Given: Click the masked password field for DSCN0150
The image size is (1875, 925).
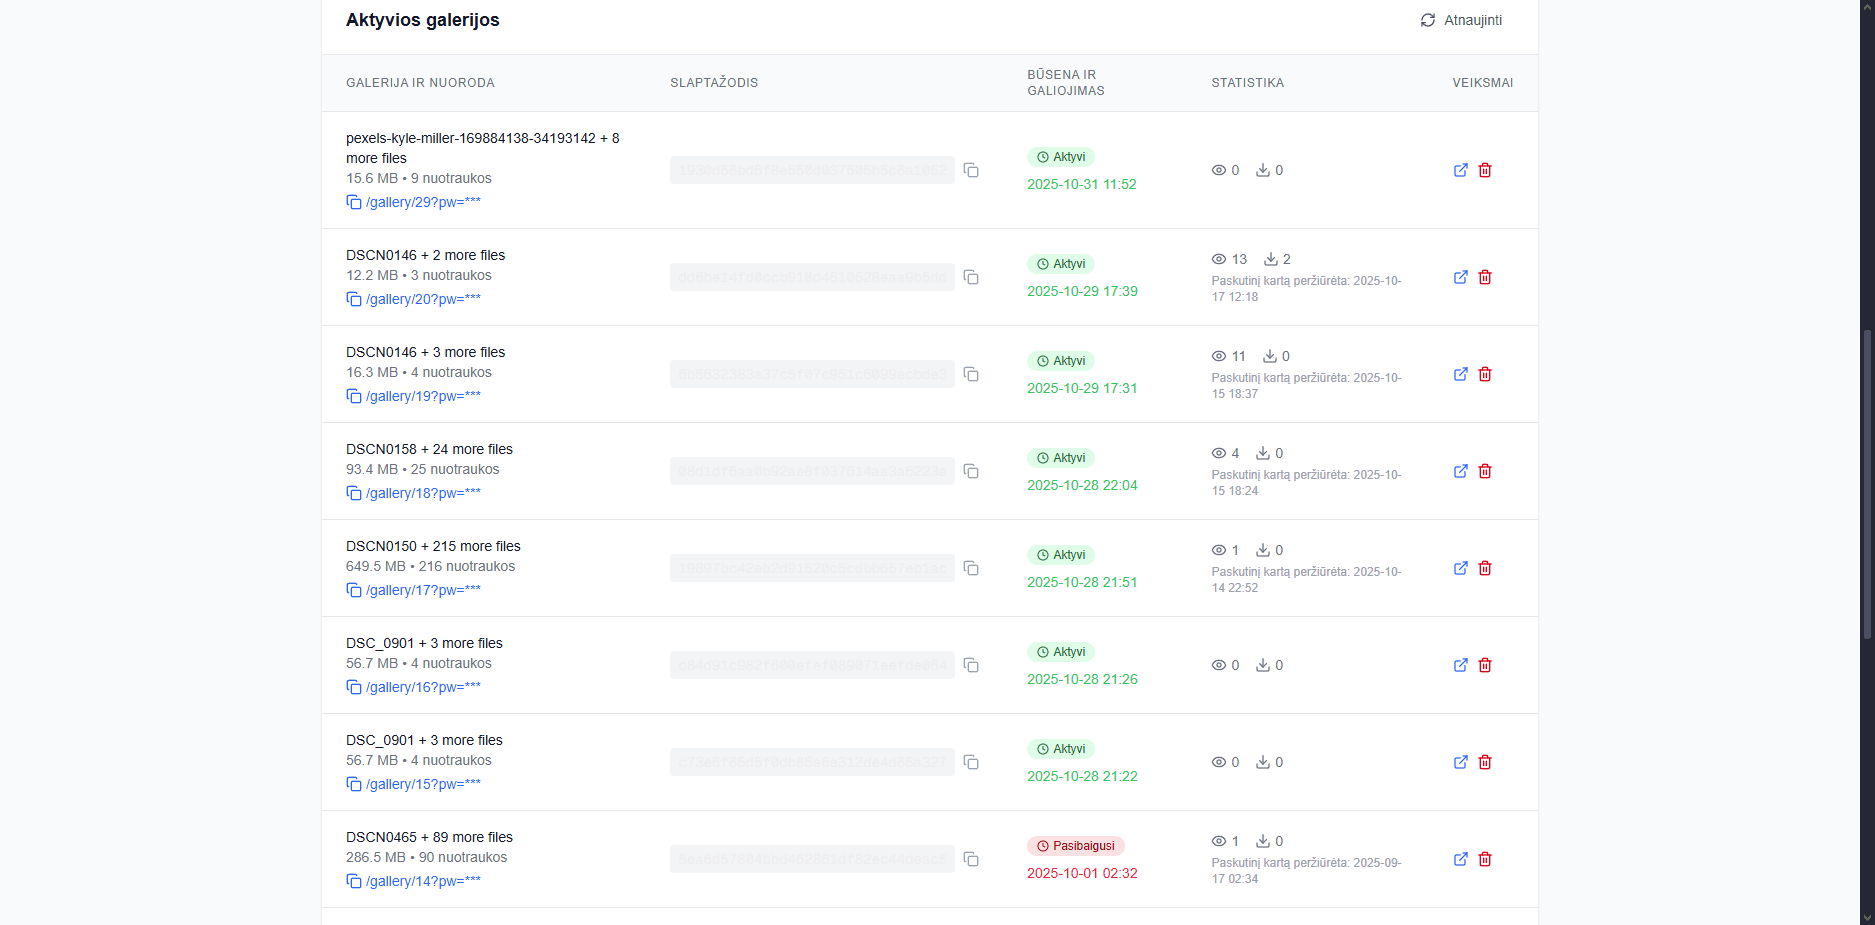Looking at the screenshot, I should coord(811,567).
